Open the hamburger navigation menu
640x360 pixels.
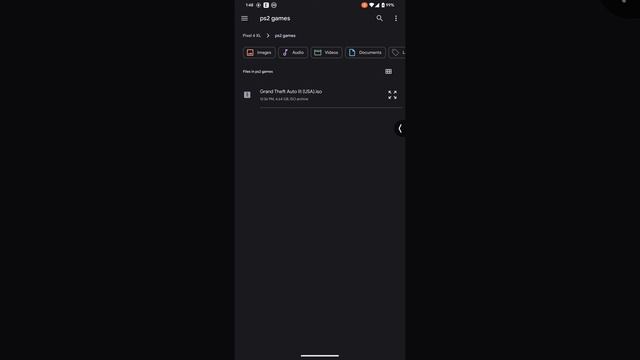244,18
